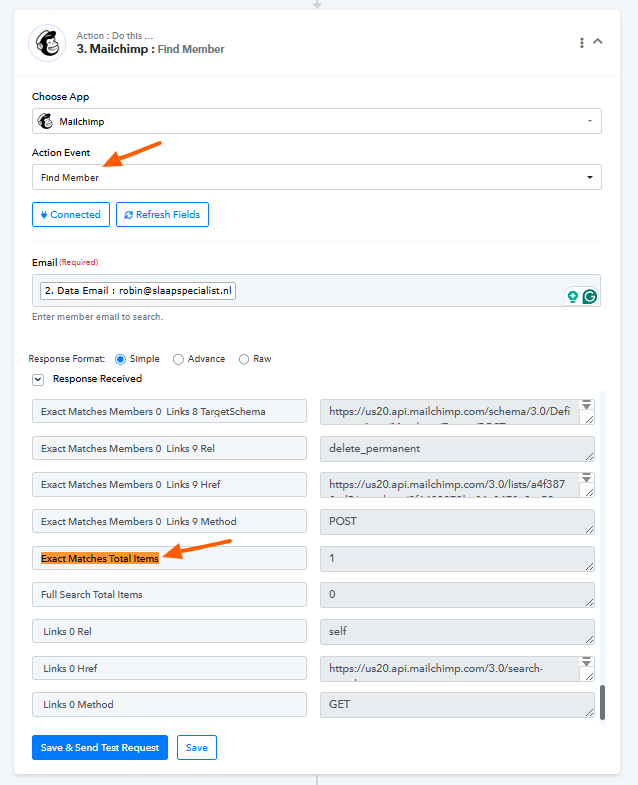Click the Save button
638x785 pixels.
[x=197, y=747]
